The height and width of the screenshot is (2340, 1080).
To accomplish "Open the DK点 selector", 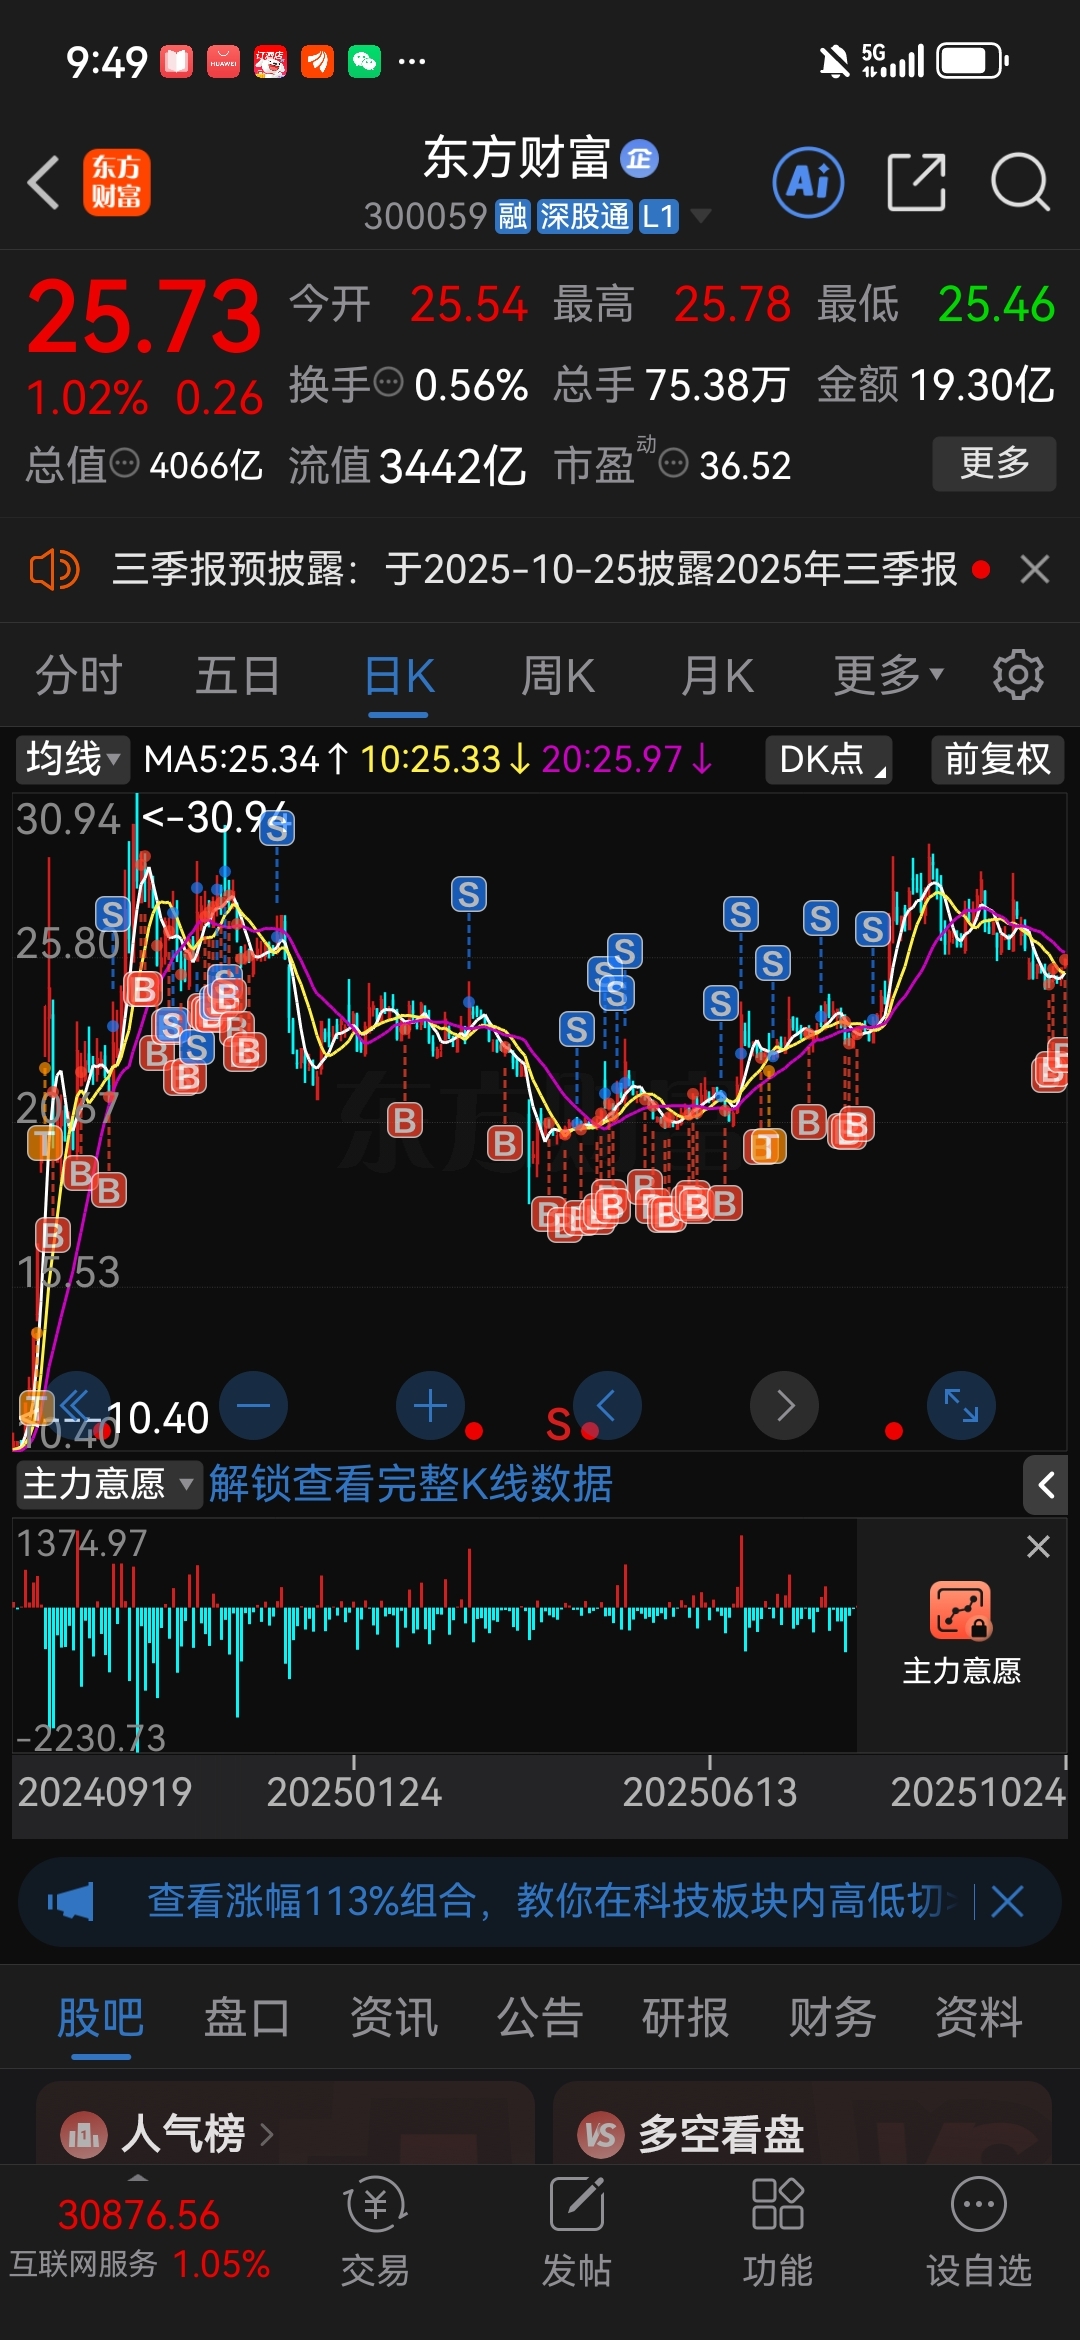I will [x=828, y=759].
